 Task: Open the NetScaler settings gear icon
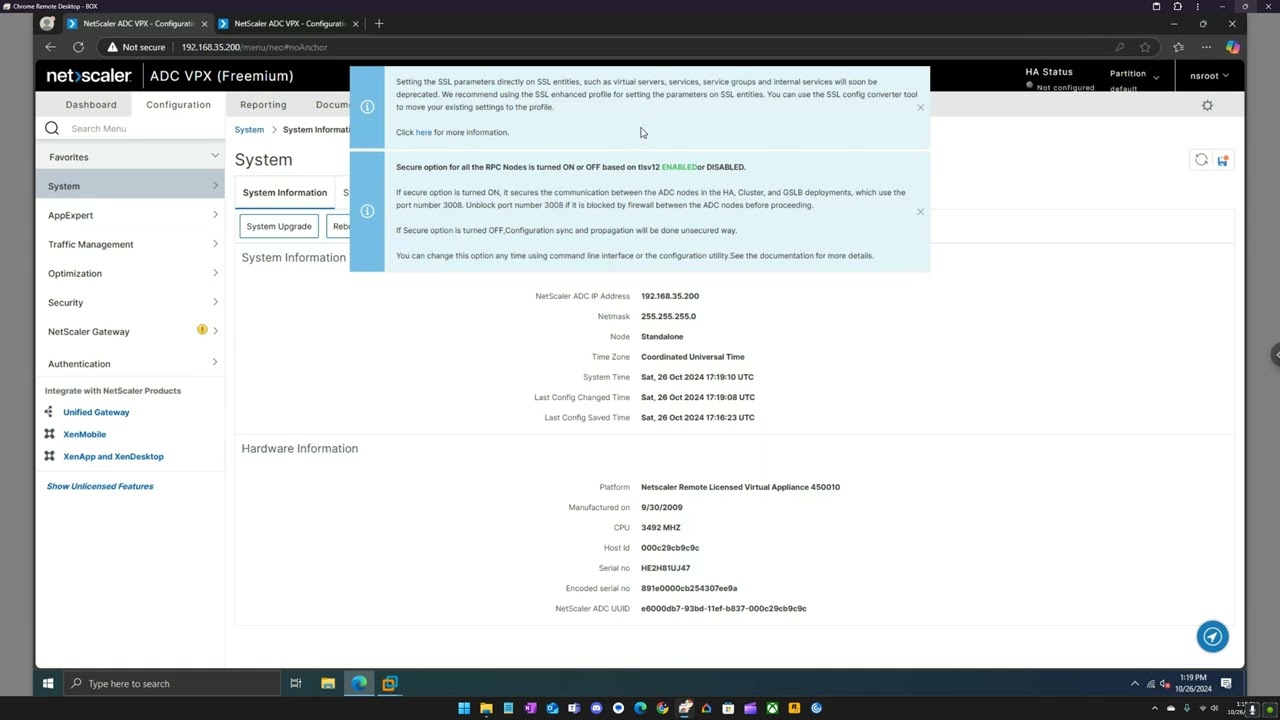click(1207, 105)
